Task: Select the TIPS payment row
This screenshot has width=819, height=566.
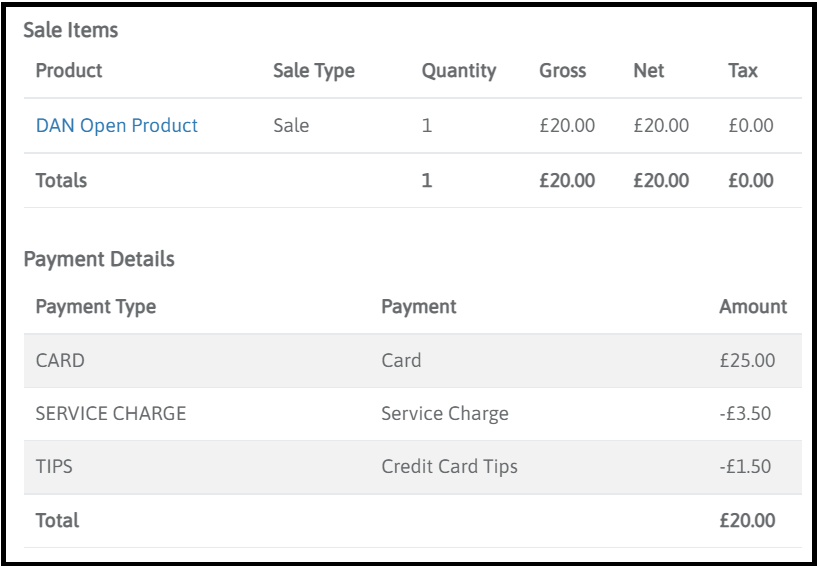Action: [x=53, y=466]
